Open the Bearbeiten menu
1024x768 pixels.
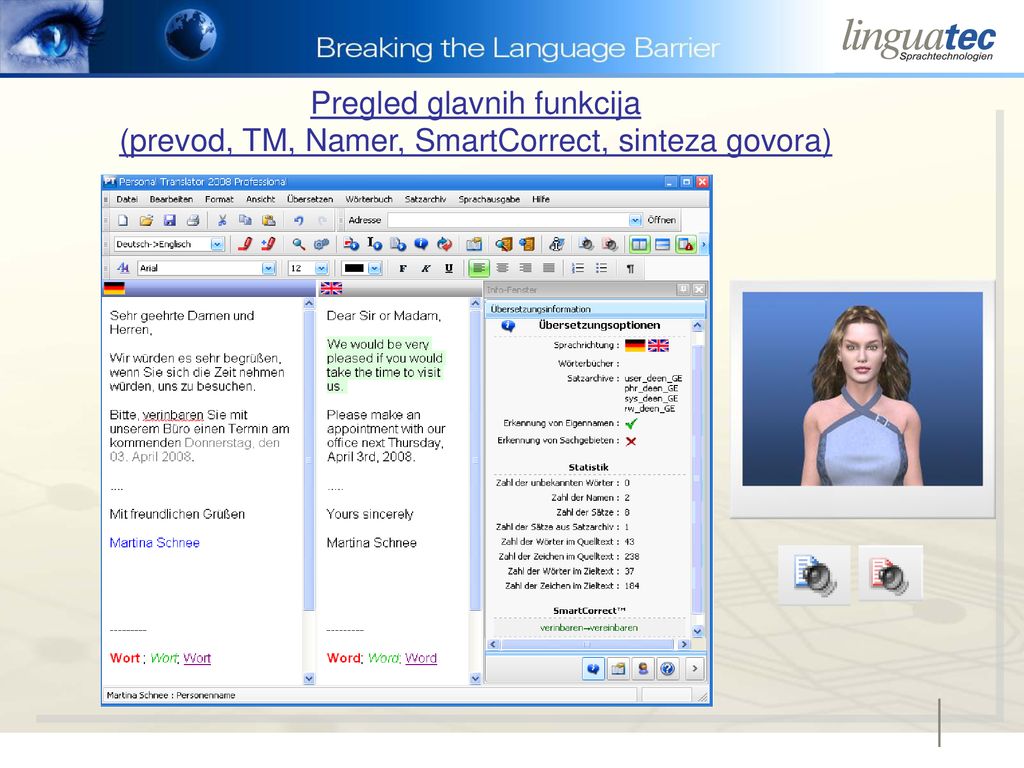[171, 199]
